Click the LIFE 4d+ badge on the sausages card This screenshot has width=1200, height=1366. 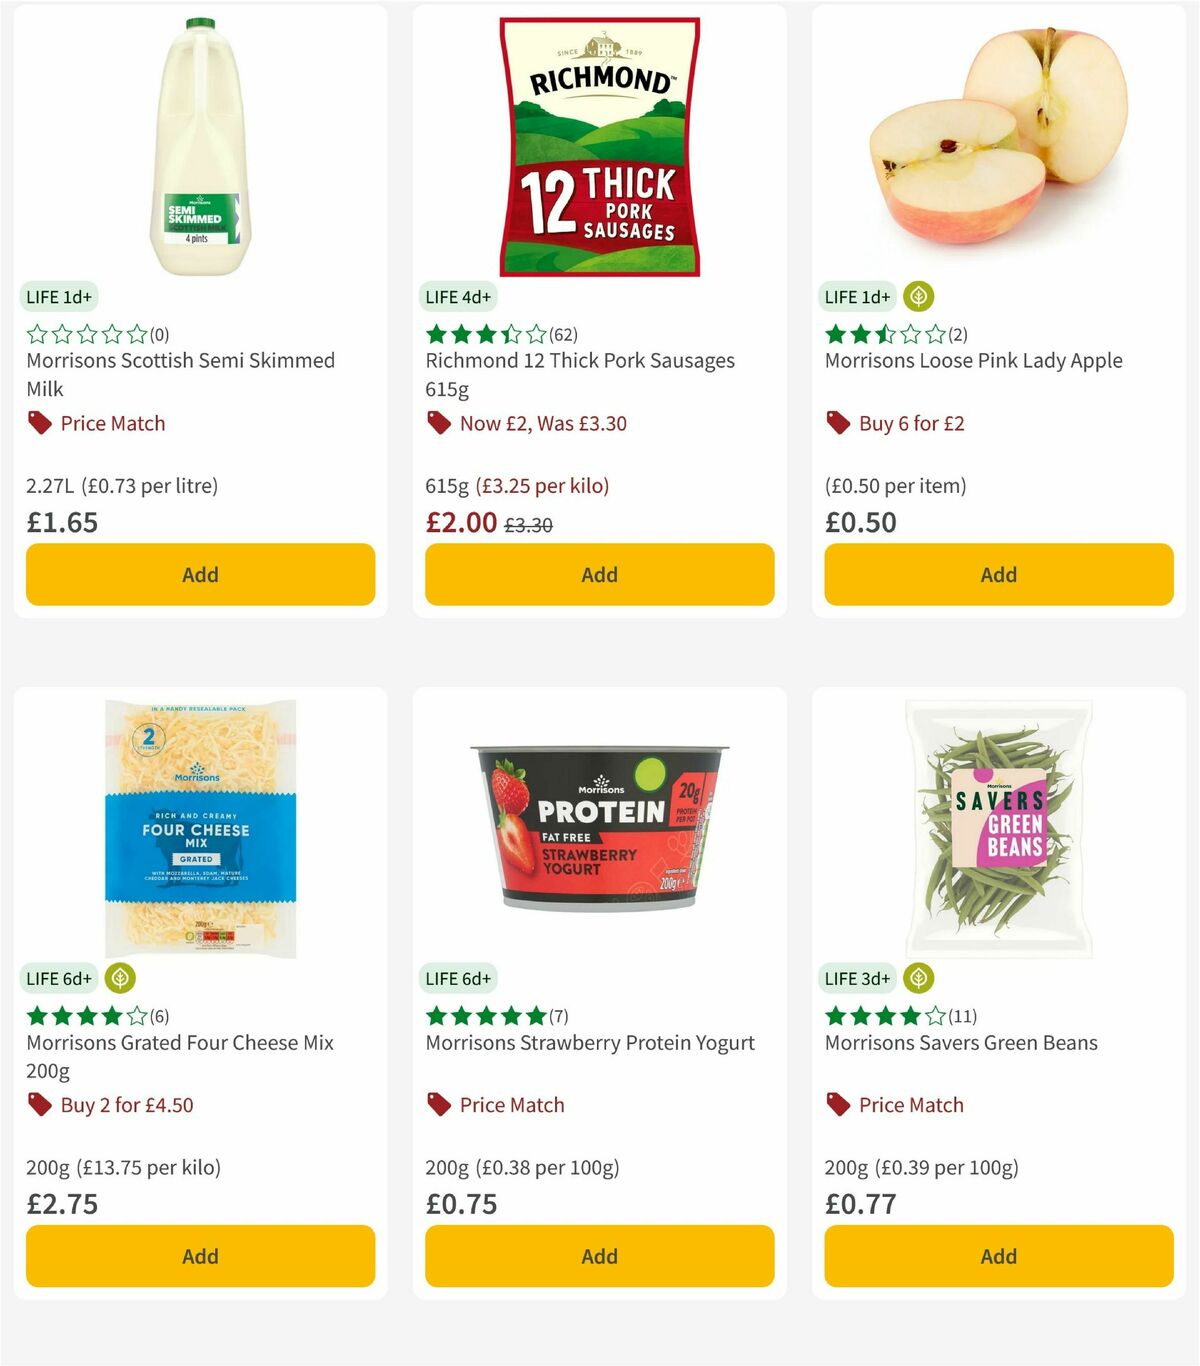[457, 296]
